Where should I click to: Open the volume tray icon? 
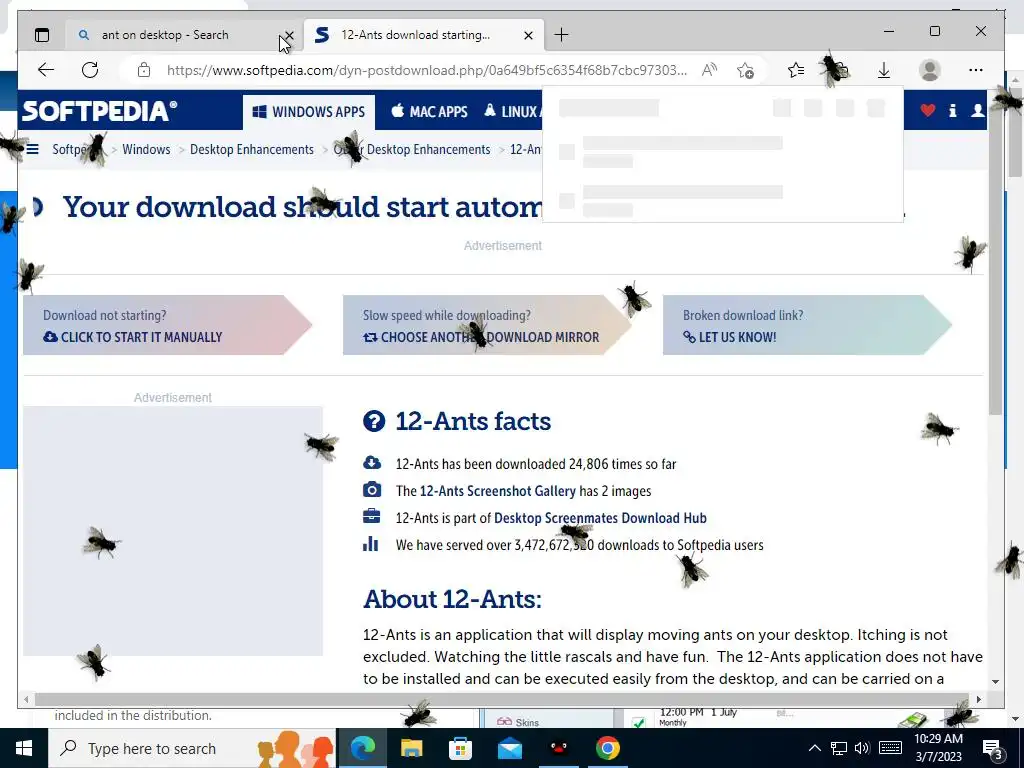click(862, 748)
